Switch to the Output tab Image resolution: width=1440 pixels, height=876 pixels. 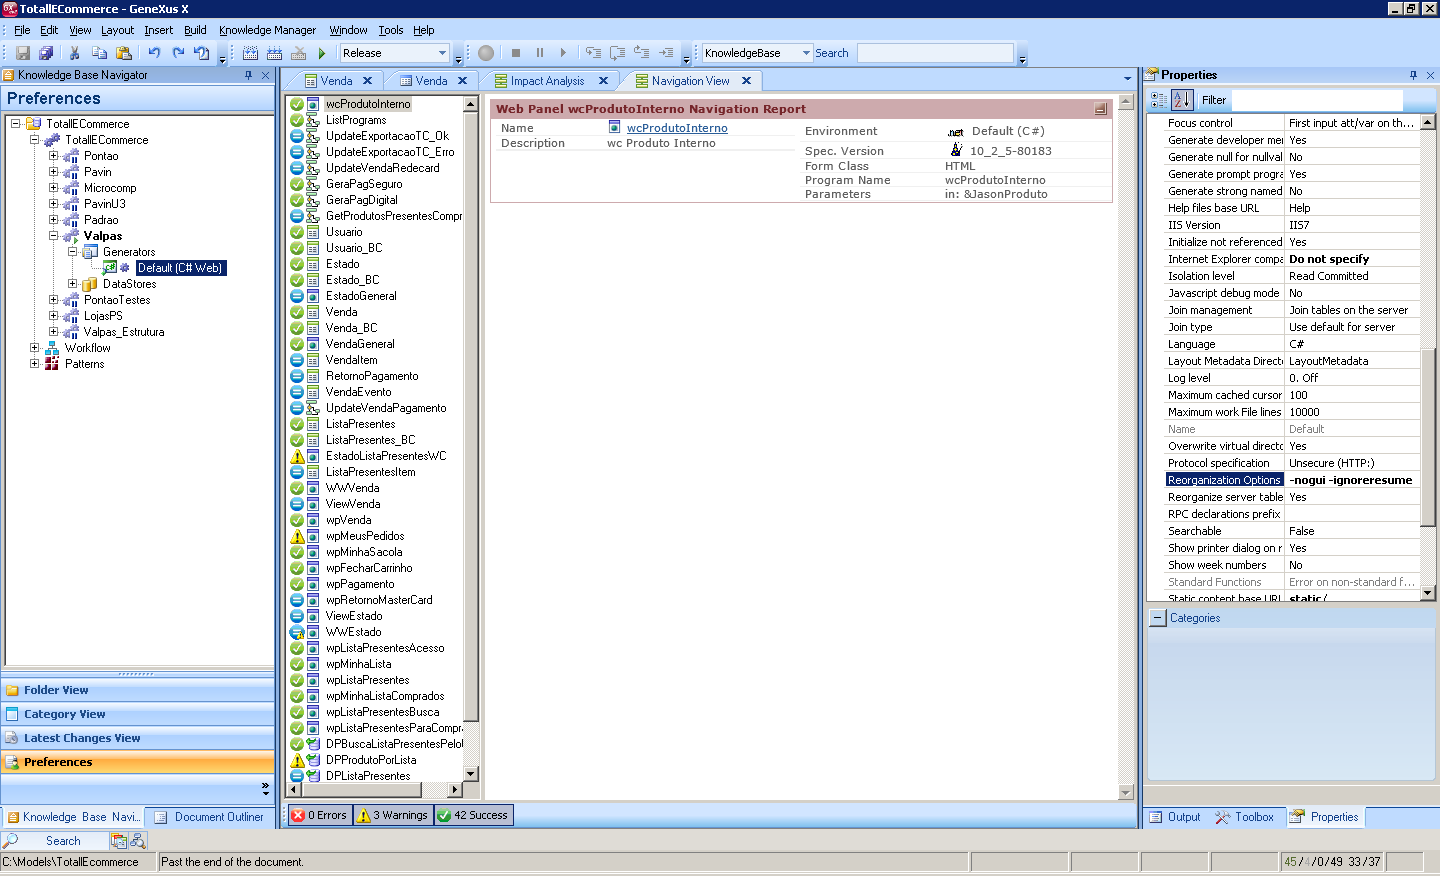tap(1174, 817)
